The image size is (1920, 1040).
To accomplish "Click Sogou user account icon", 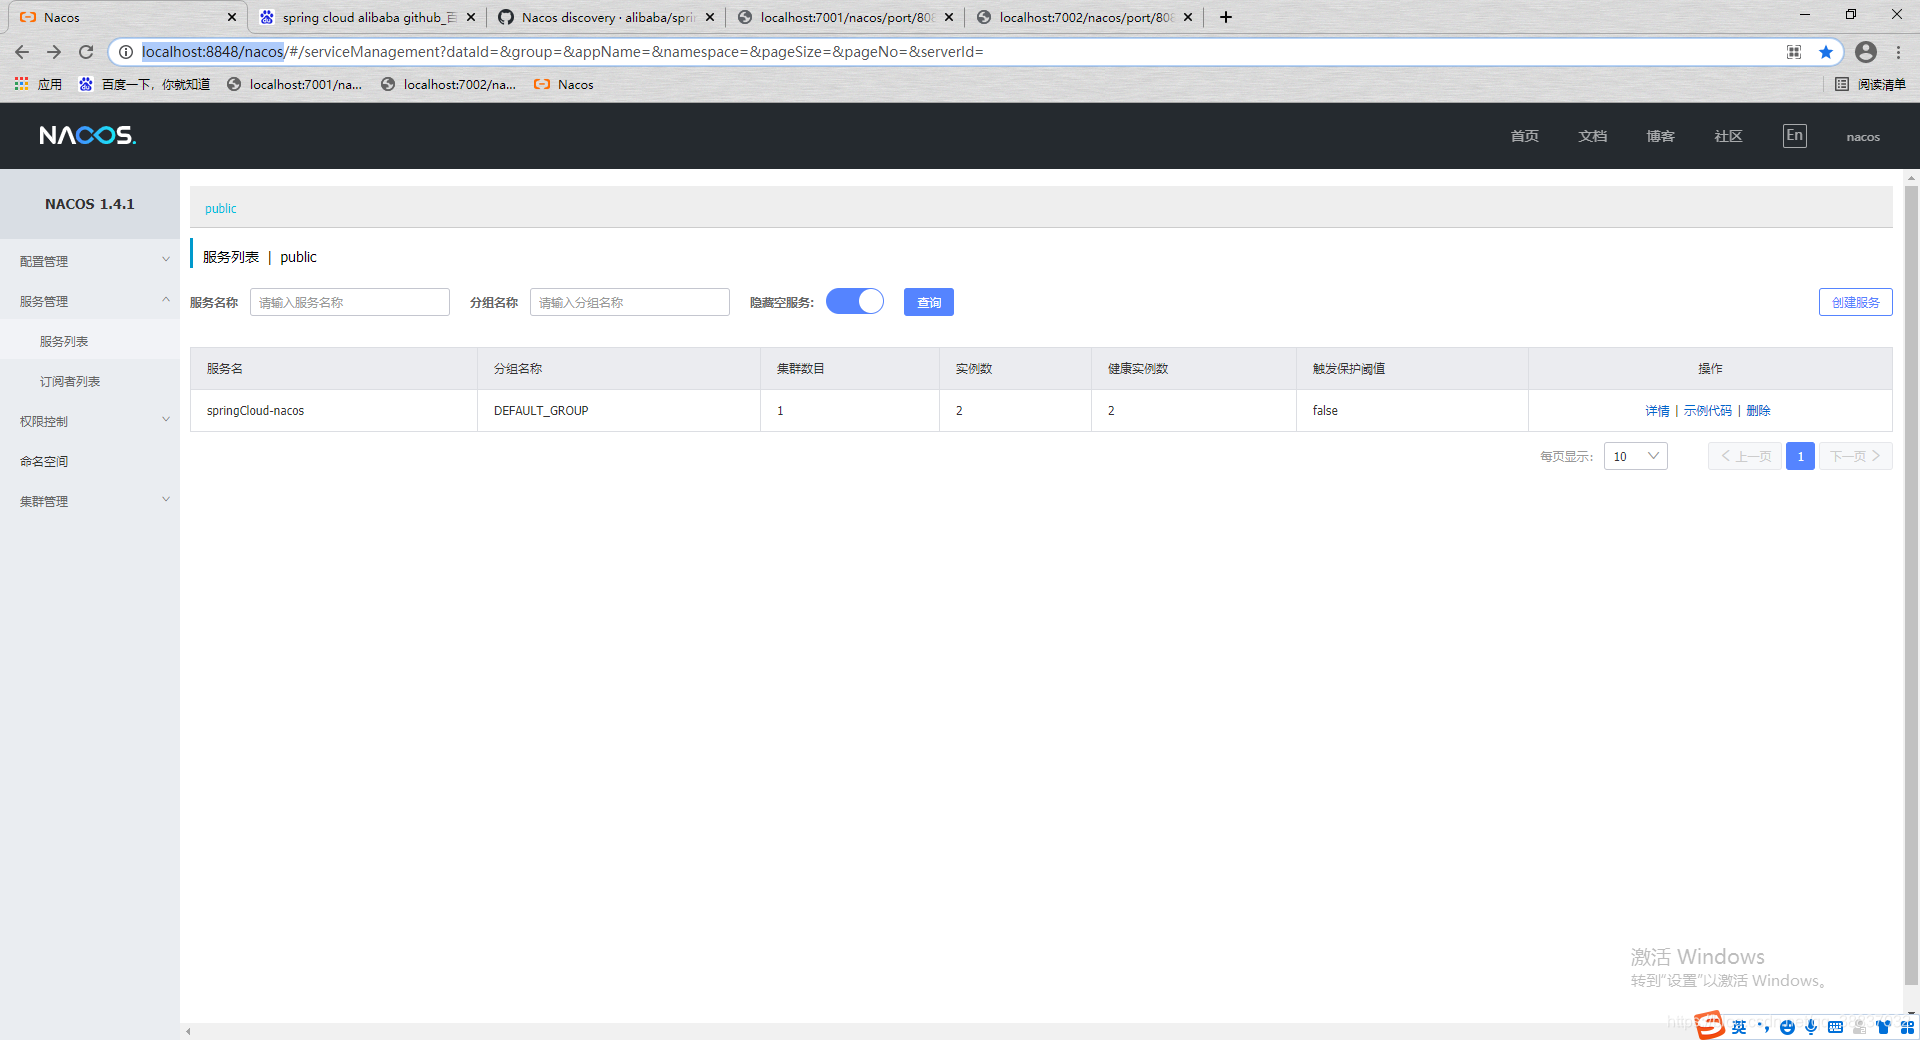I will pos(1859,1027).
